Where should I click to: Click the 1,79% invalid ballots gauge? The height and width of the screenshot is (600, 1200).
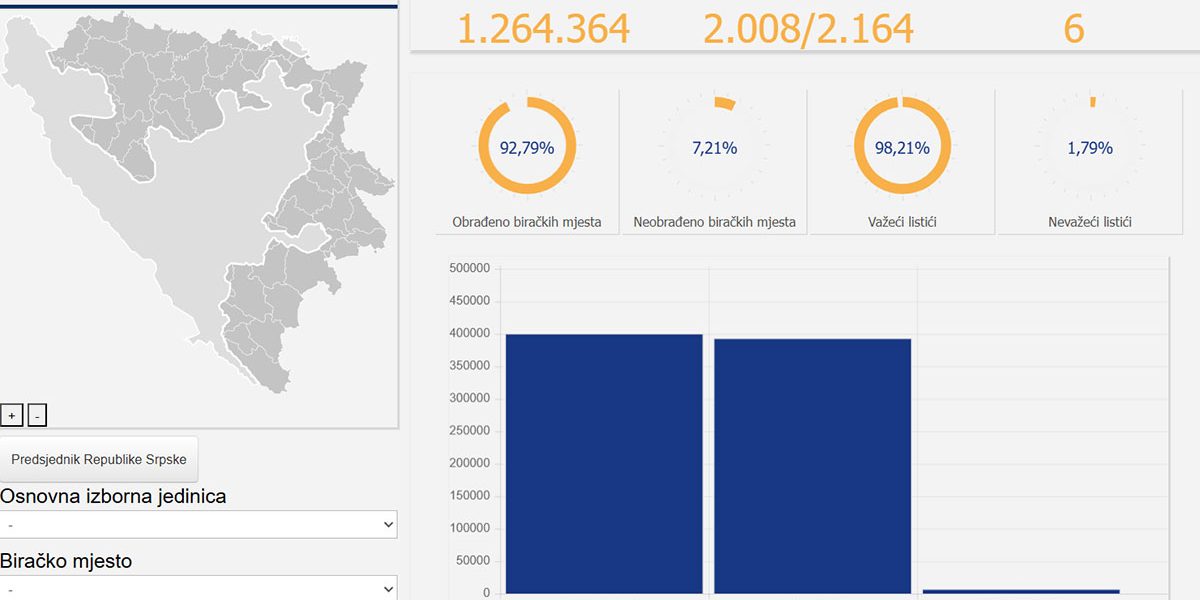pyautogui.click(x=1090, y=147)
